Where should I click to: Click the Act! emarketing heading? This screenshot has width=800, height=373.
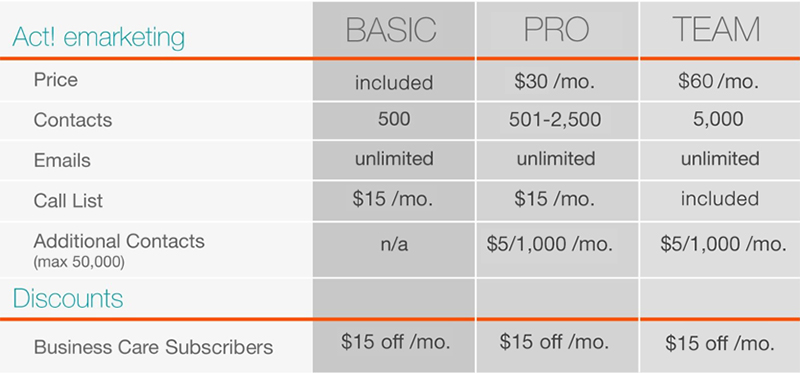click(x=98, y=37)
